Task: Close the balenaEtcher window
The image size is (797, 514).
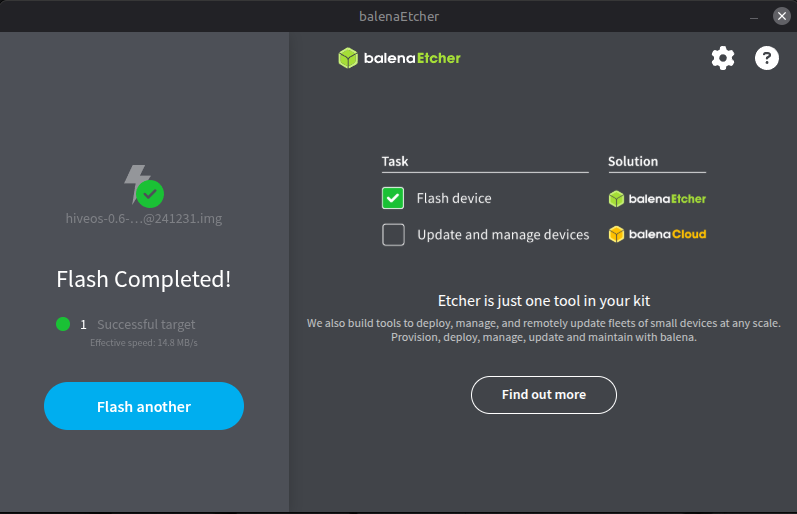Action: point(781,16)
